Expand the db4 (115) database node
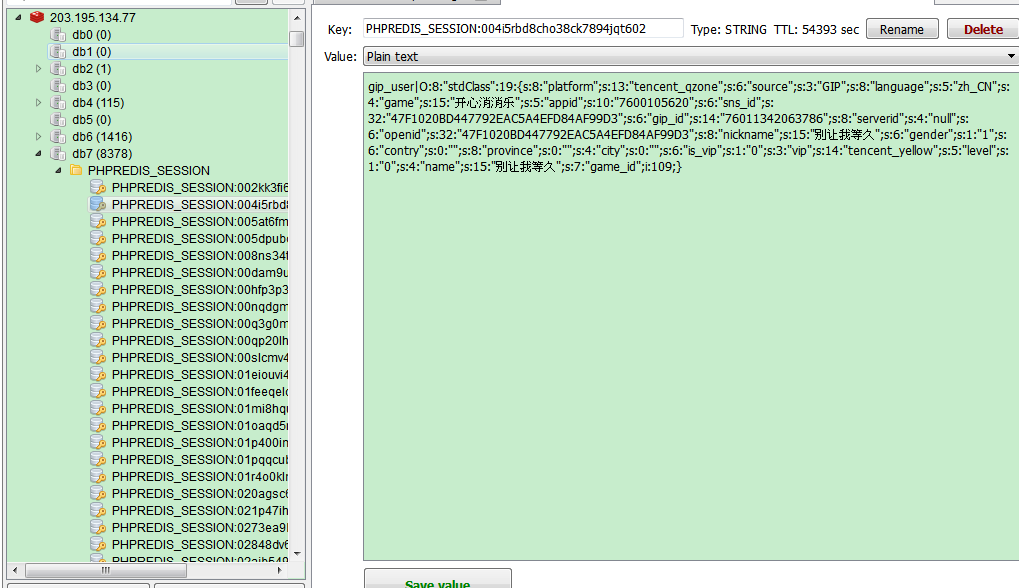This screenshot has height=588, width=1019. point(38,102)
